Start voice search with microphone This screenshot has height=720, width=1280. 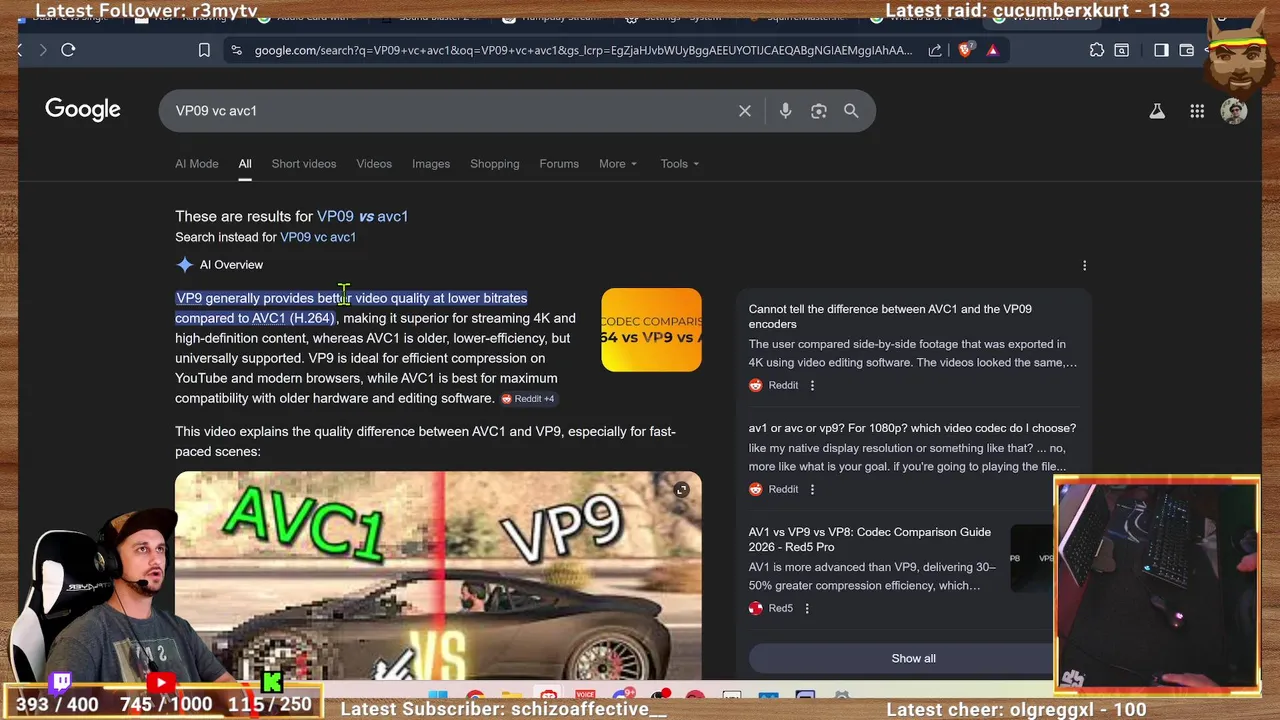785,111
